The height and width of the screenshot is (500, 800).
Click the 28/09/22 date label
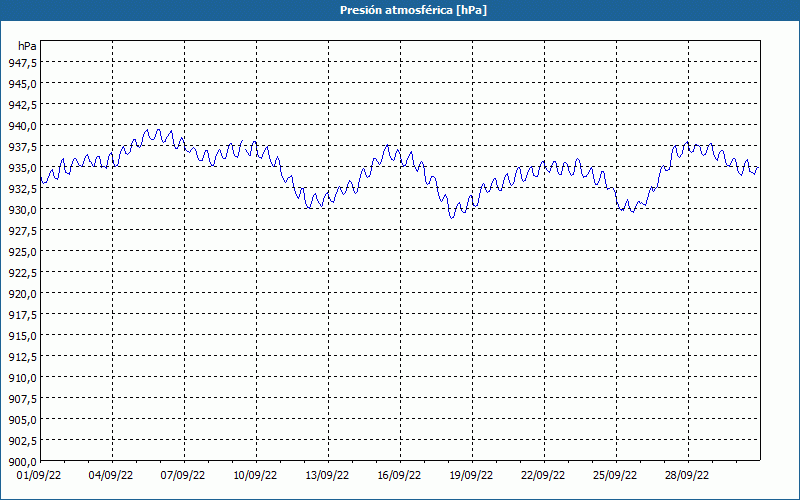687,476
